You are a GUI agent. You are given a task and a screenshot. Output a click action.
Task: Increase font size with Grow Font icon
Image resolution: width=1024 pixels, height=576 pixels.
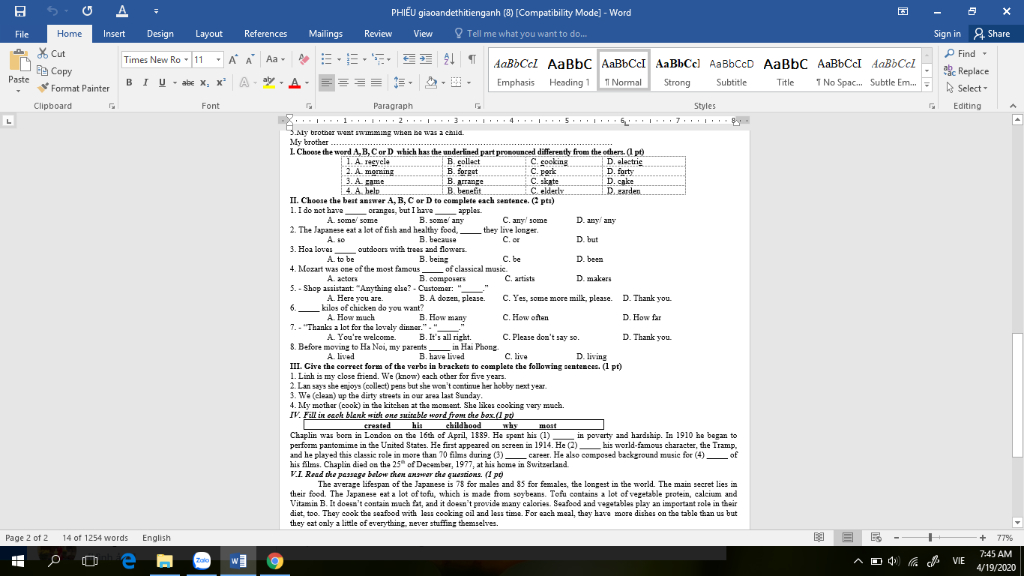(233, 59)
